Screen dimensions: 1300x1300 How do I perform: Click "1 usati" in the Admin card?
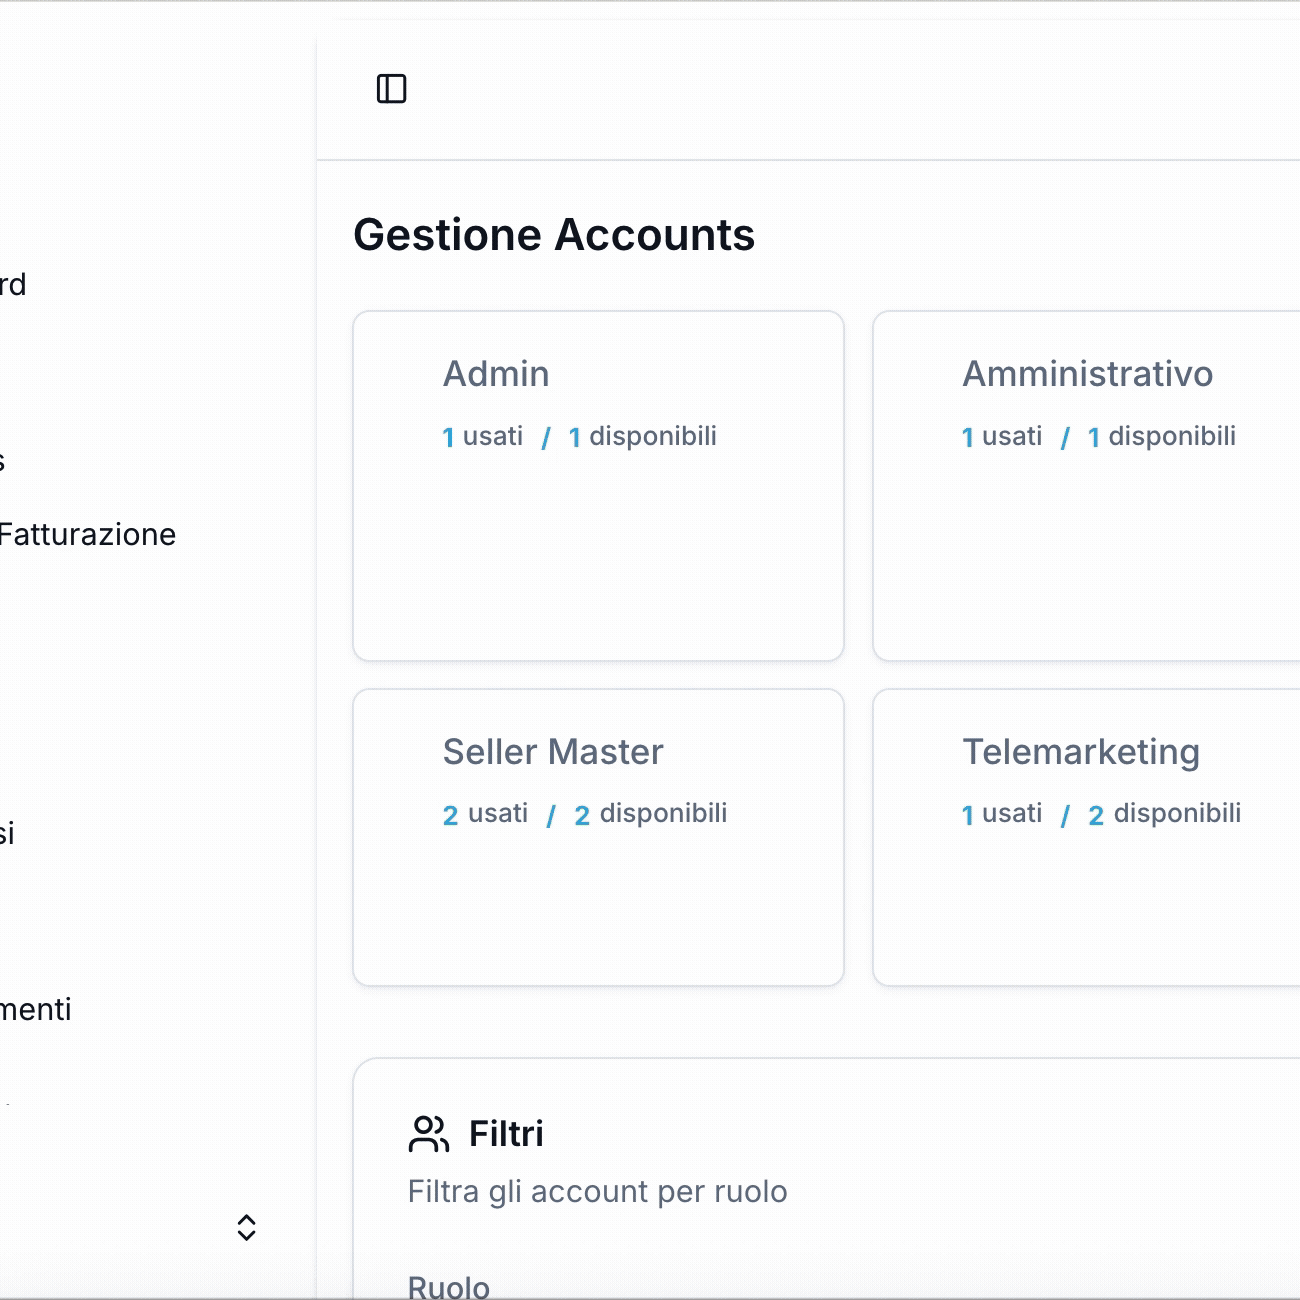coord(483,437)
